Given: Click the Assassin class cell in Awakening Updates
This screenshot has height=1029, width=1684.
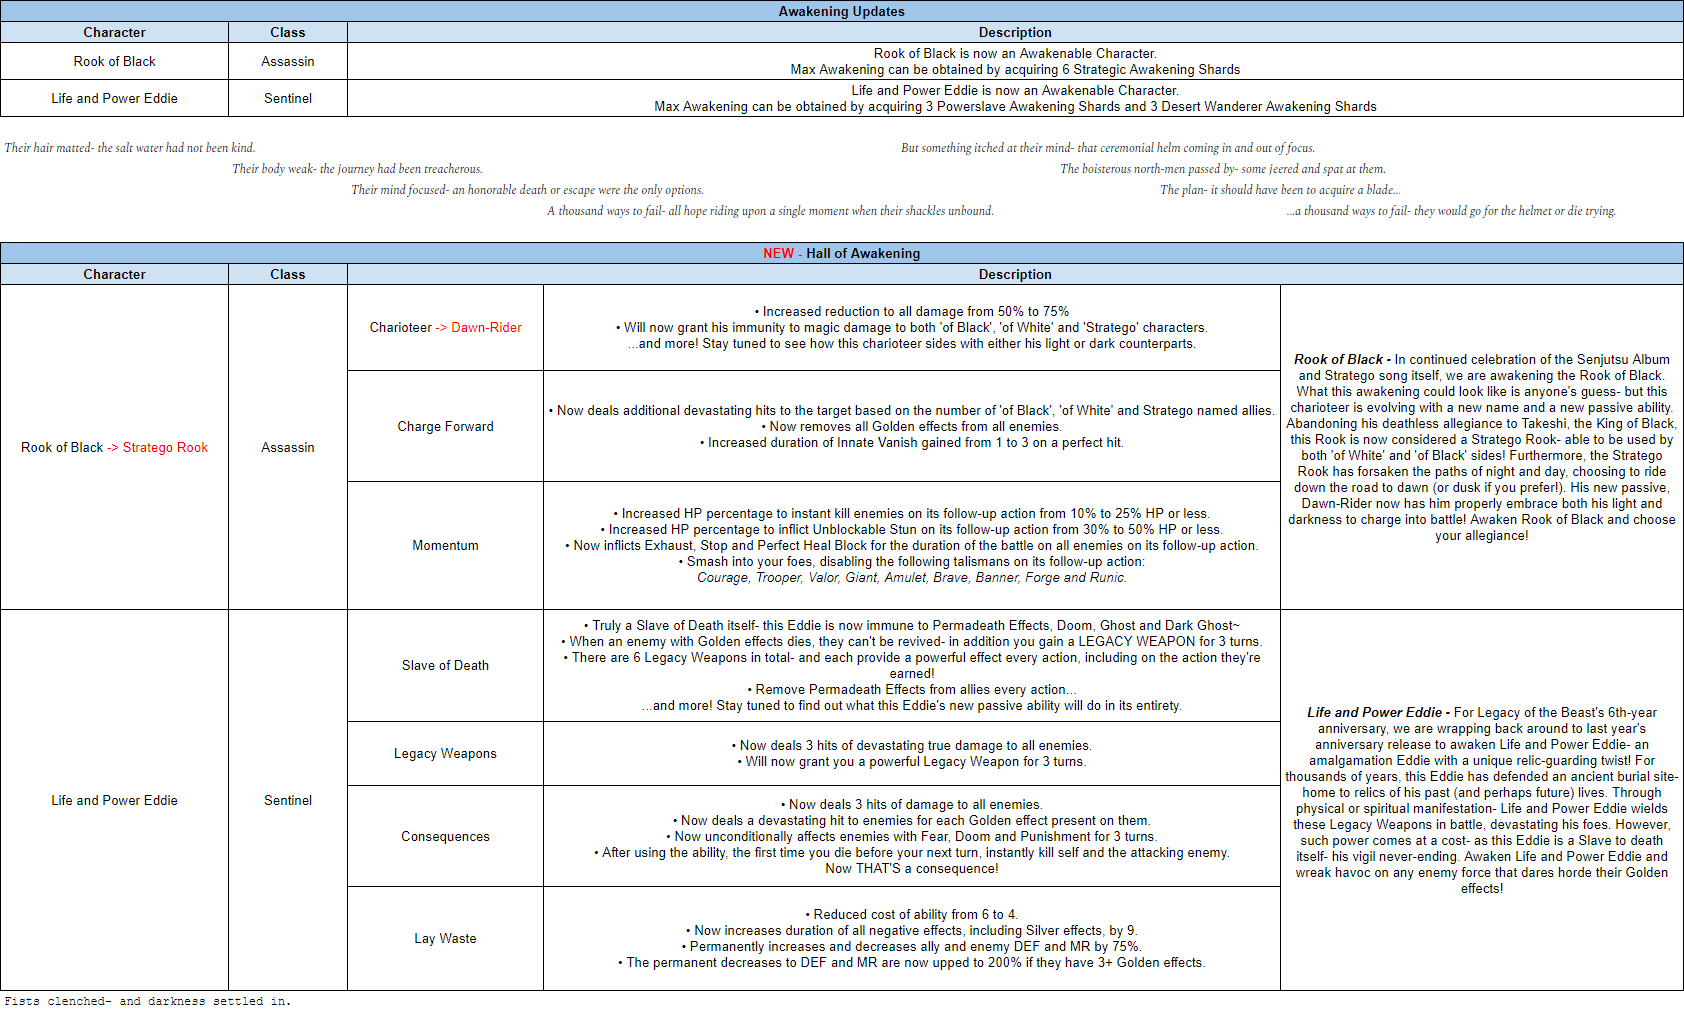Looking at the screenshot, I should click(x=288, y=61).
